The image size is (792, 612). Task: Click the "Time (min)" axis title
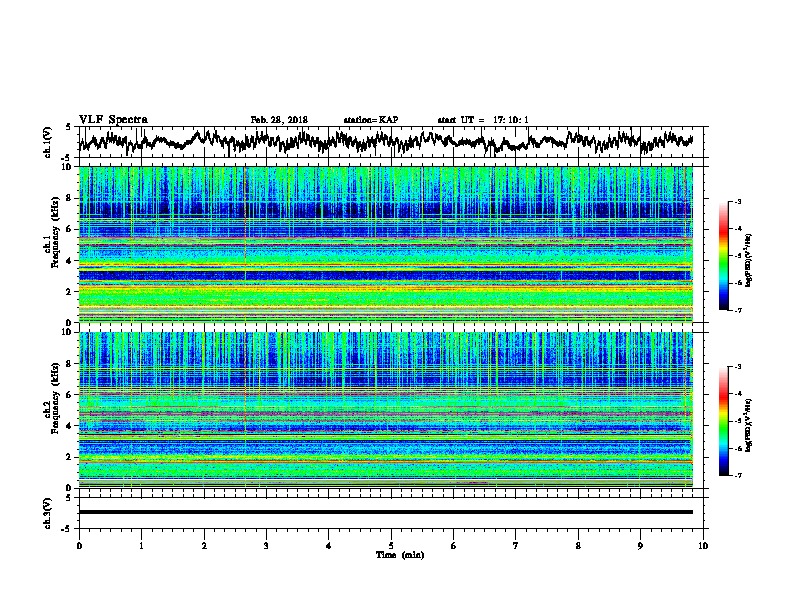click(400, 555)
